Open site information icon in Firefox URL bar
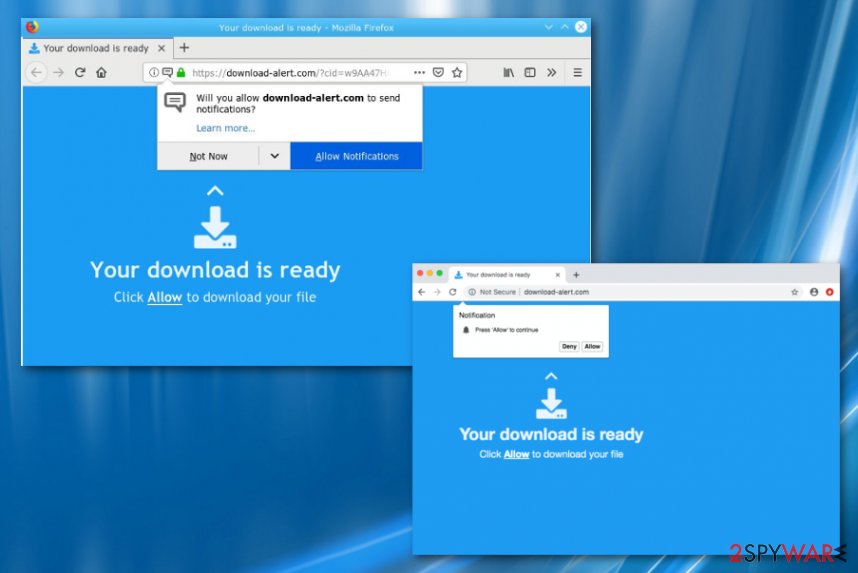The image size is (858, 573). tap(154, 72)
